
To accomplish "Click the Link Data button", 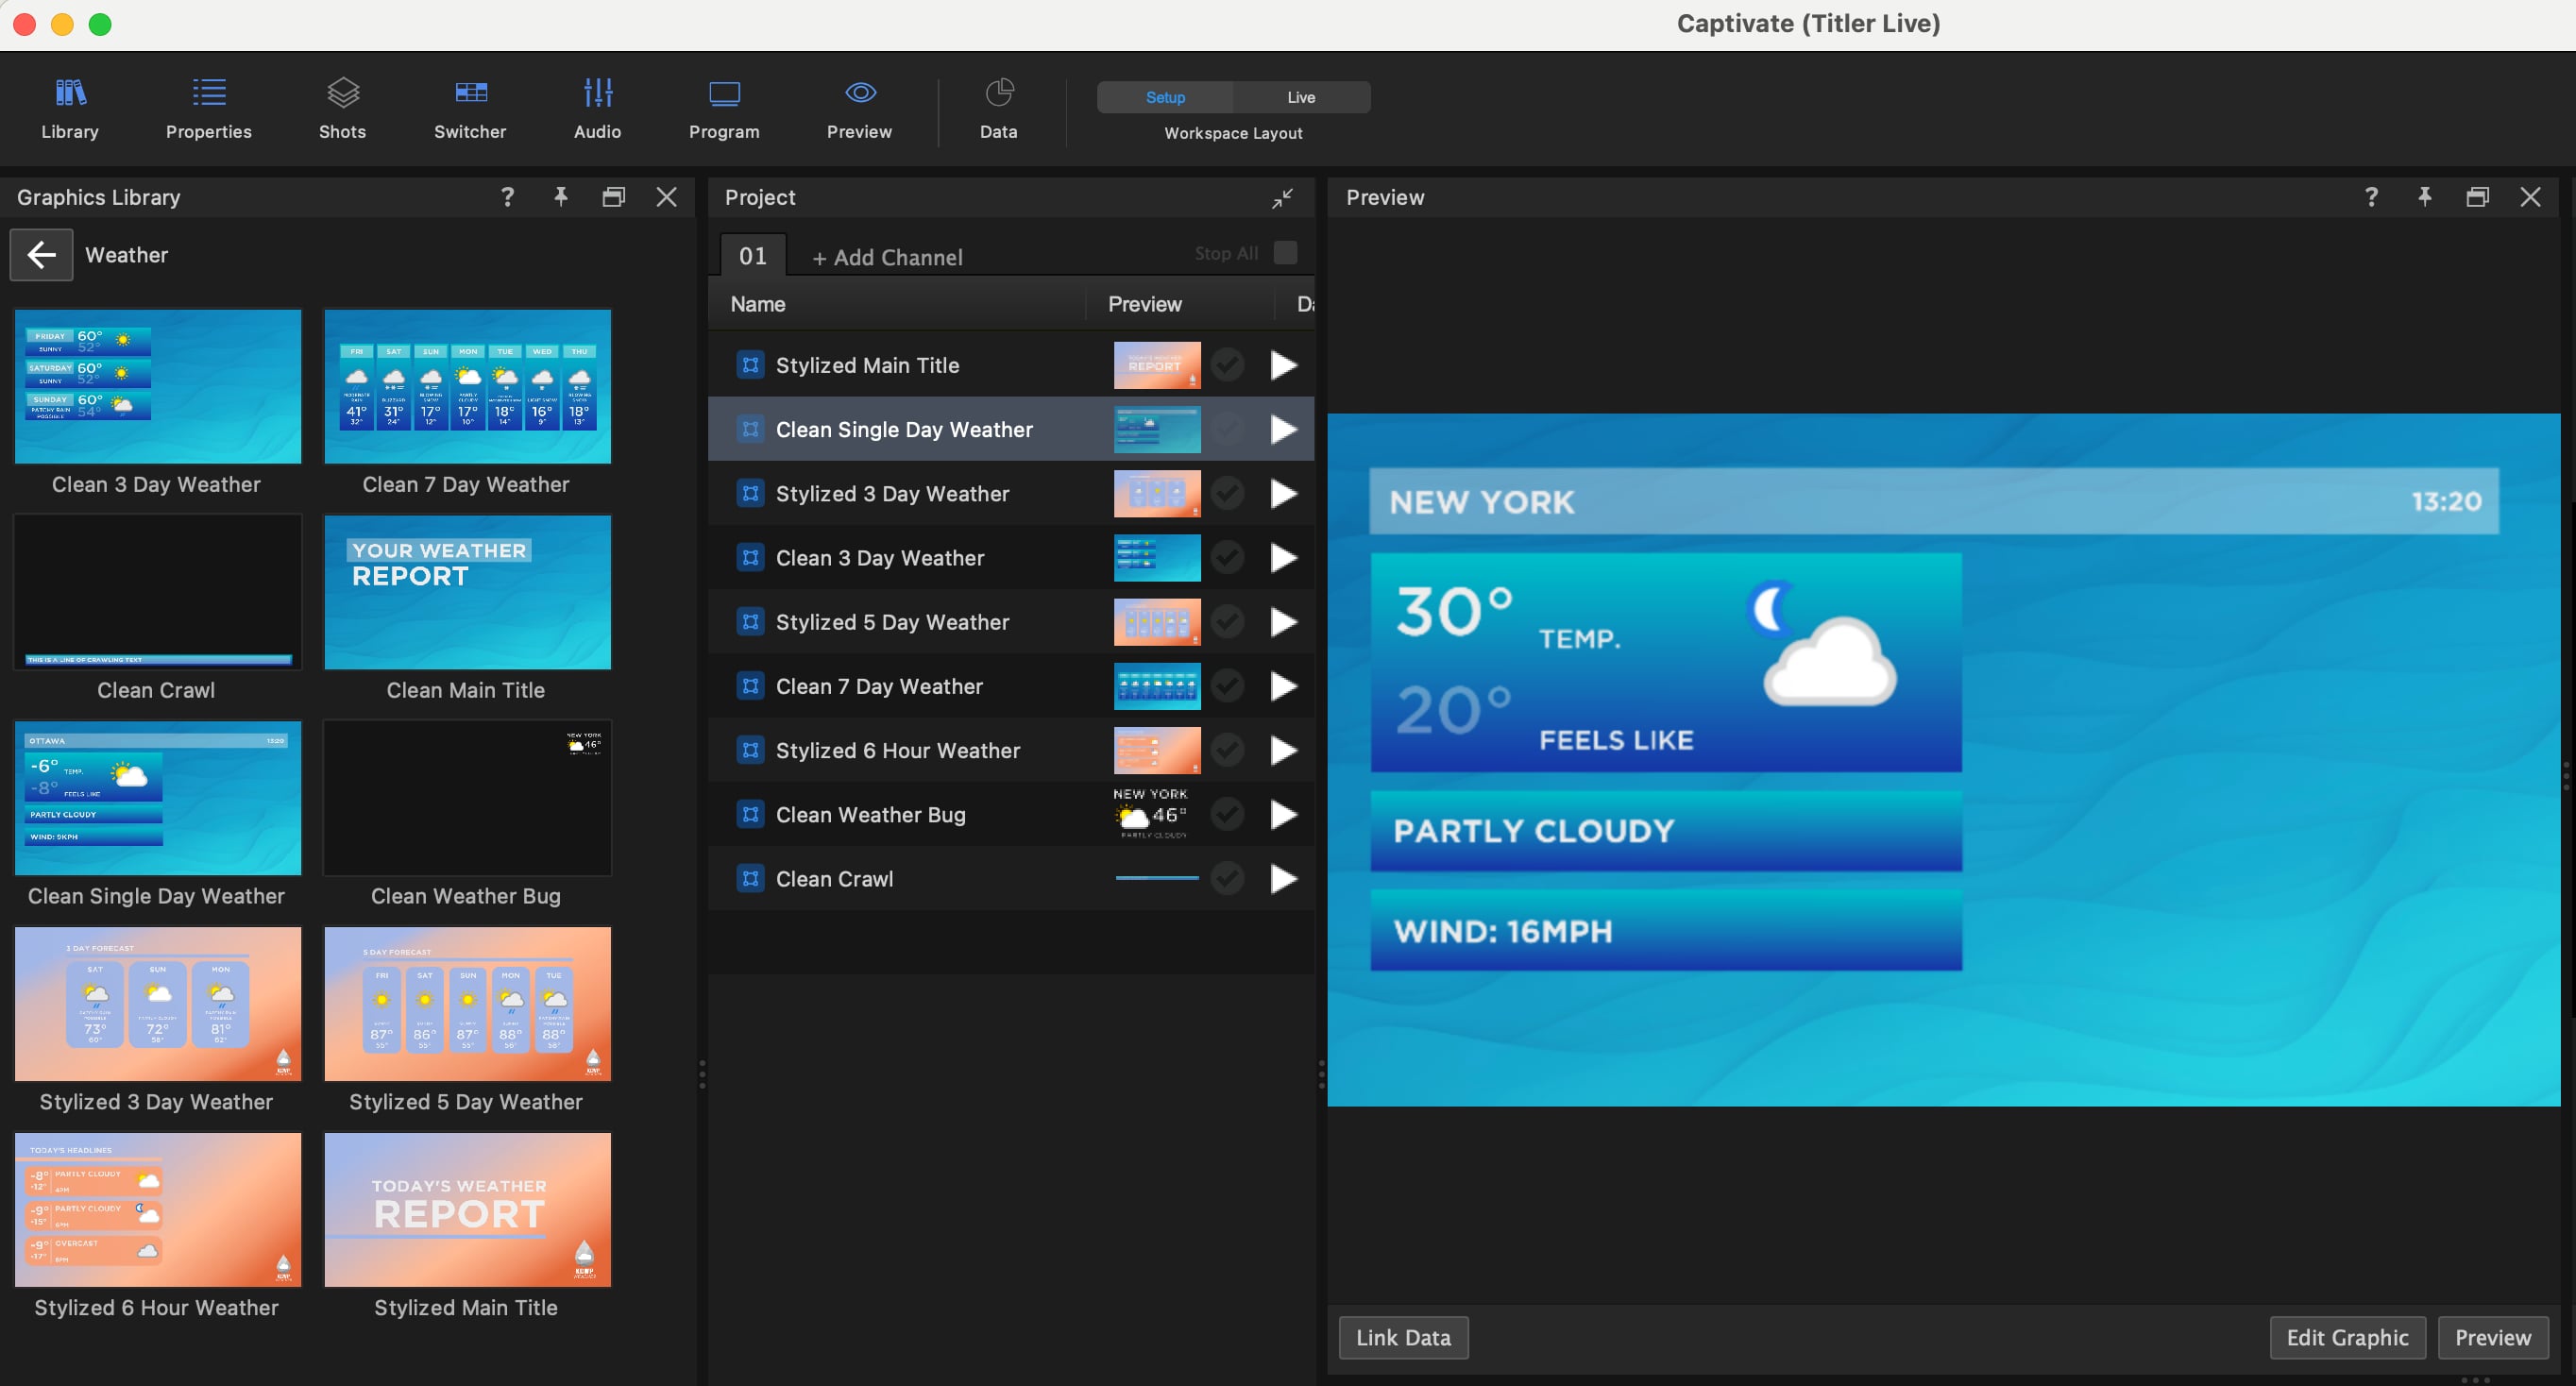I will pos(1403,1337).
